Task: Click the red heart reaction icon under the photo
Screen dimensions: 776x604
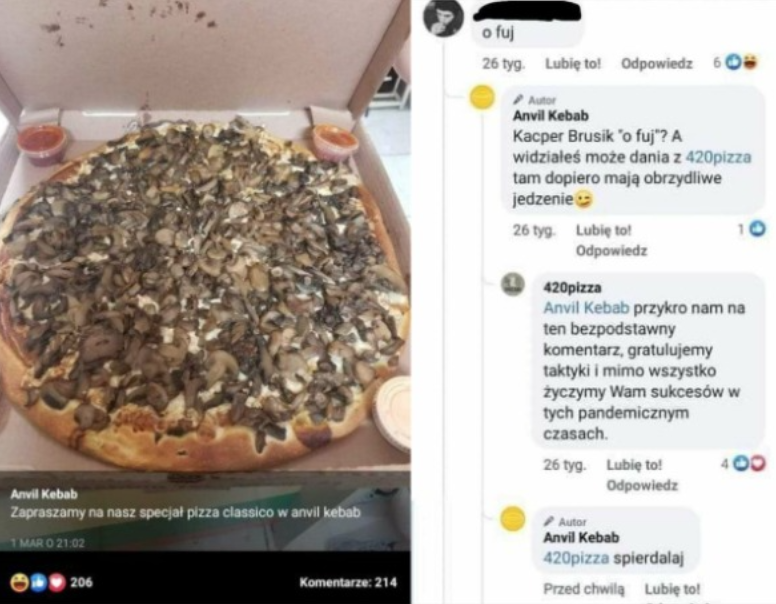Action: coord(57,583)
